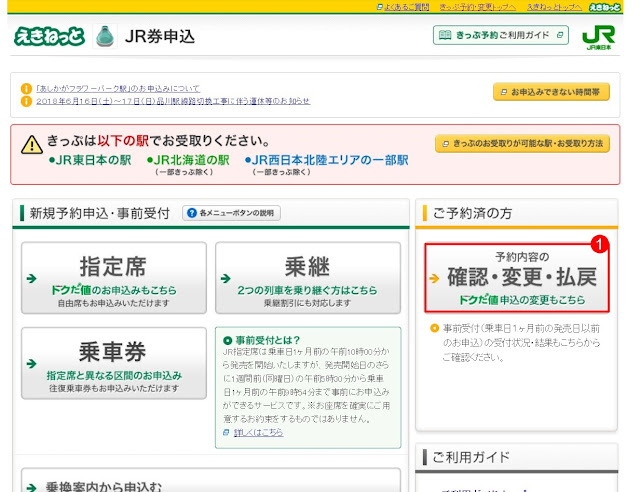
Task: Go to えきねっとトップへ link
Action: (554, 7)
